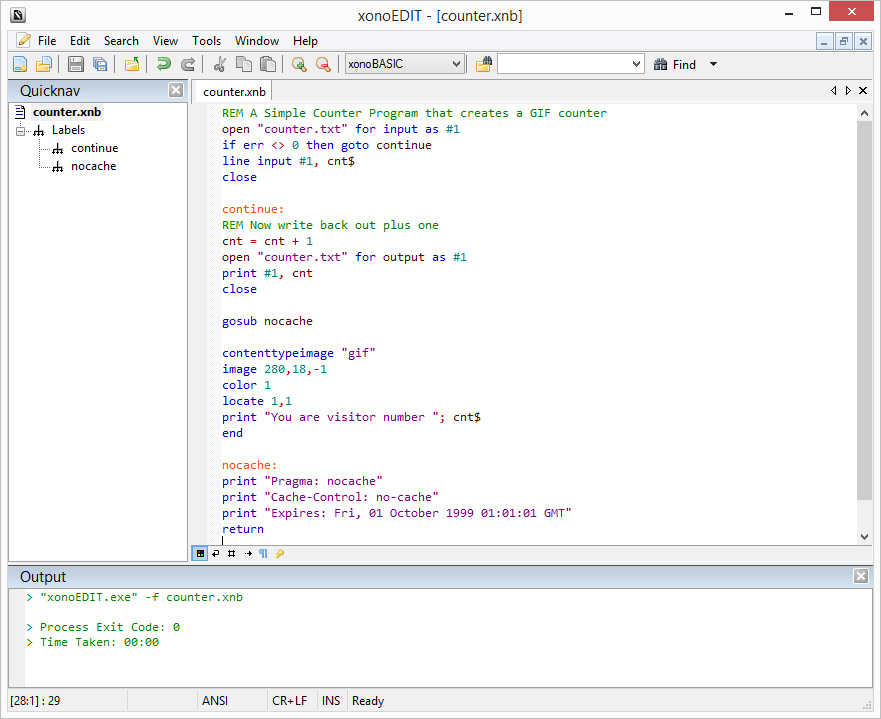Click the icon beside the continue label
881x719 pixels.
[58, 148]
